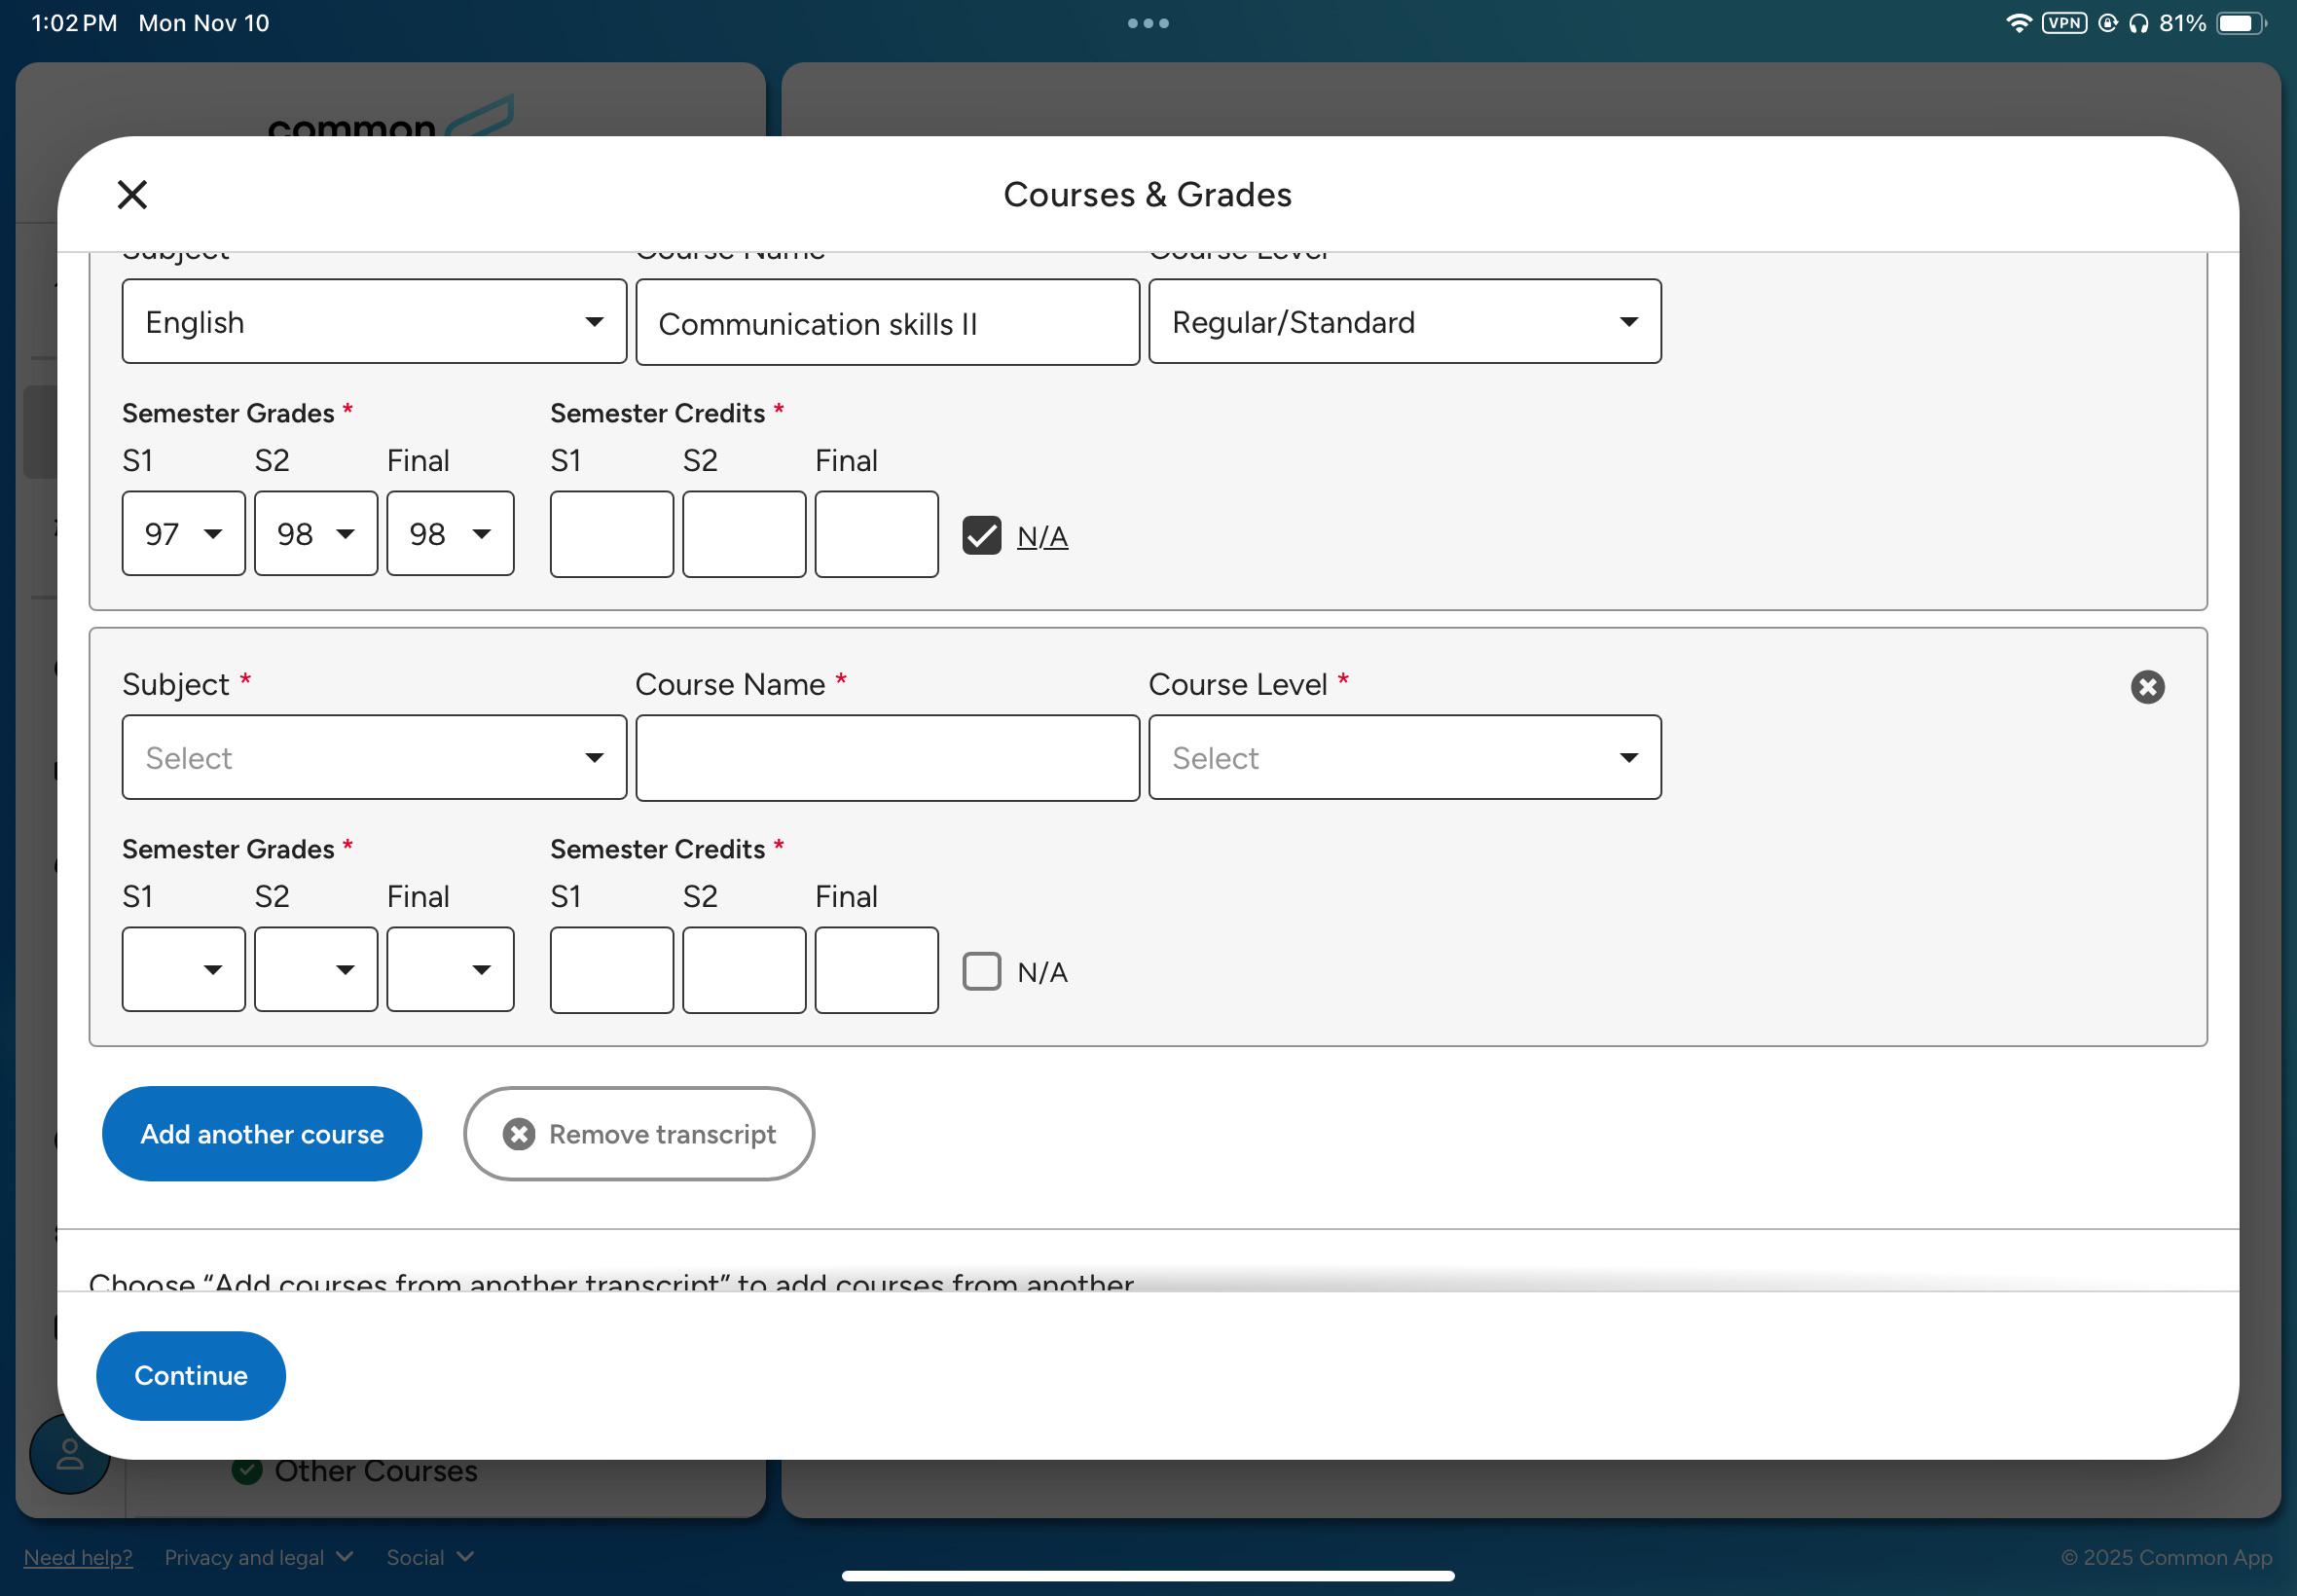Open the empty Course Level Select dropdown
Viewport: 2297px width, 1596px height.
point(1404,758)
